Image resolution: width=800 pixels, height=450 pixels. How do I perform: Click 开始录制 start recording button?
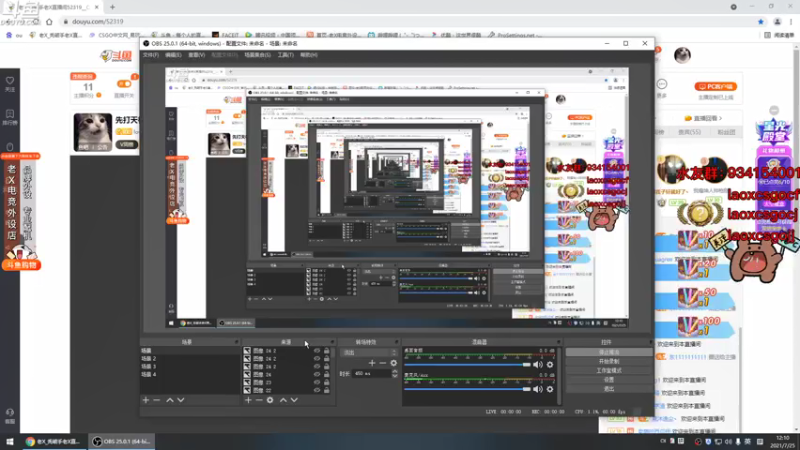pyautogui.click(x=609, y=362)
